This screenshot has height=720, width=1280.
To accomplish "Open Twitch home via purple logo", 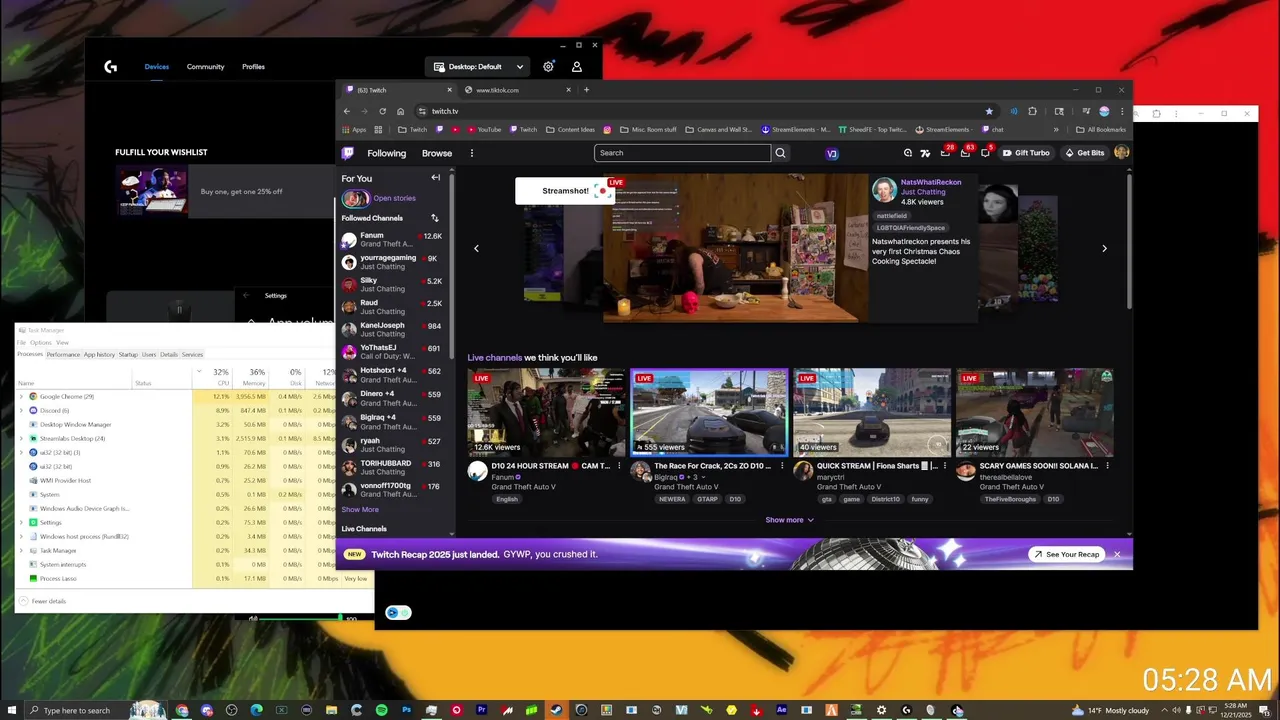I will [x=347, y=153].
